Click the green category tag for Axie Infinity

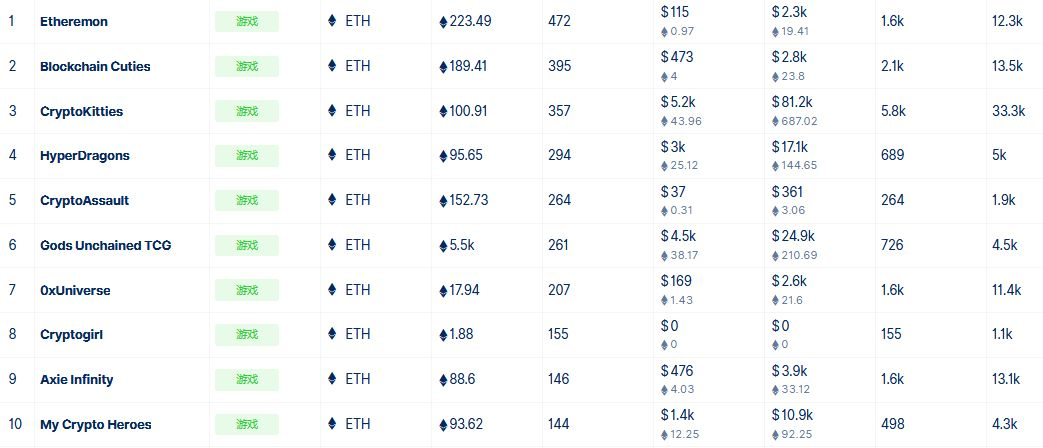click(x=247, y=380)
